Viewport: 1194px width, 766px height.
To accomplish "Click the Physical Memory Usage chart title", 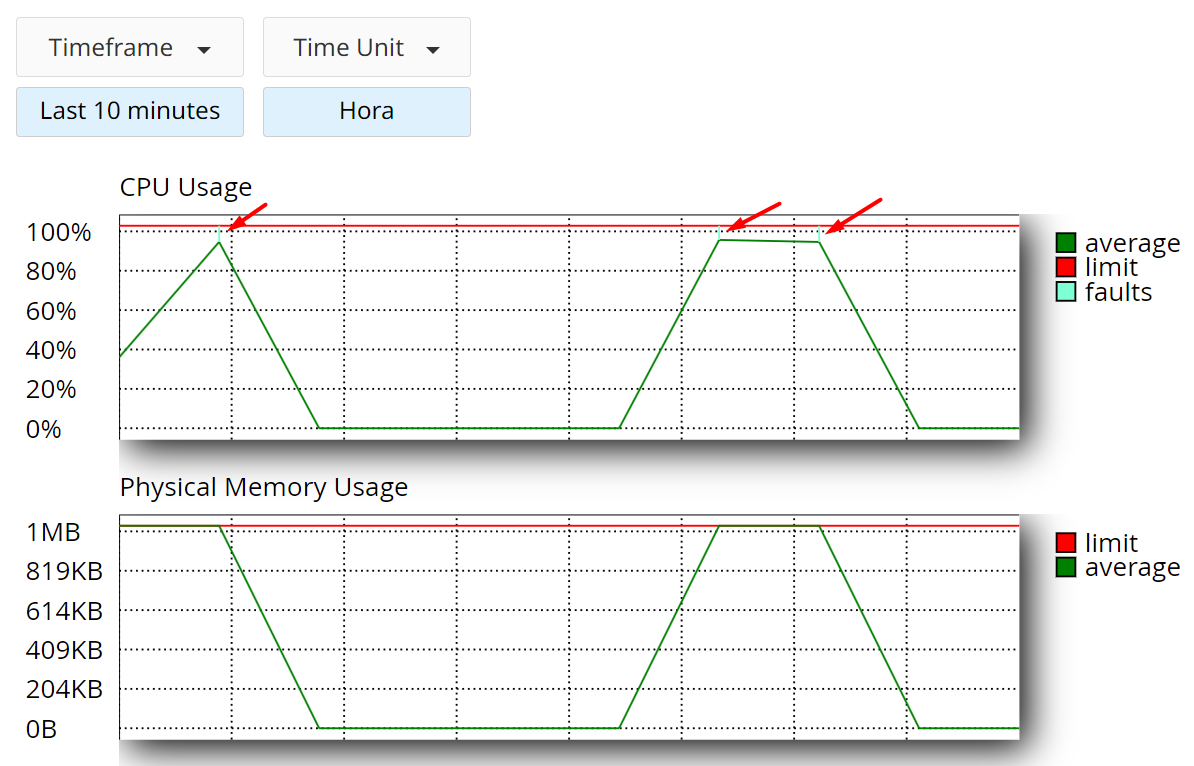I will pos(264,487).
